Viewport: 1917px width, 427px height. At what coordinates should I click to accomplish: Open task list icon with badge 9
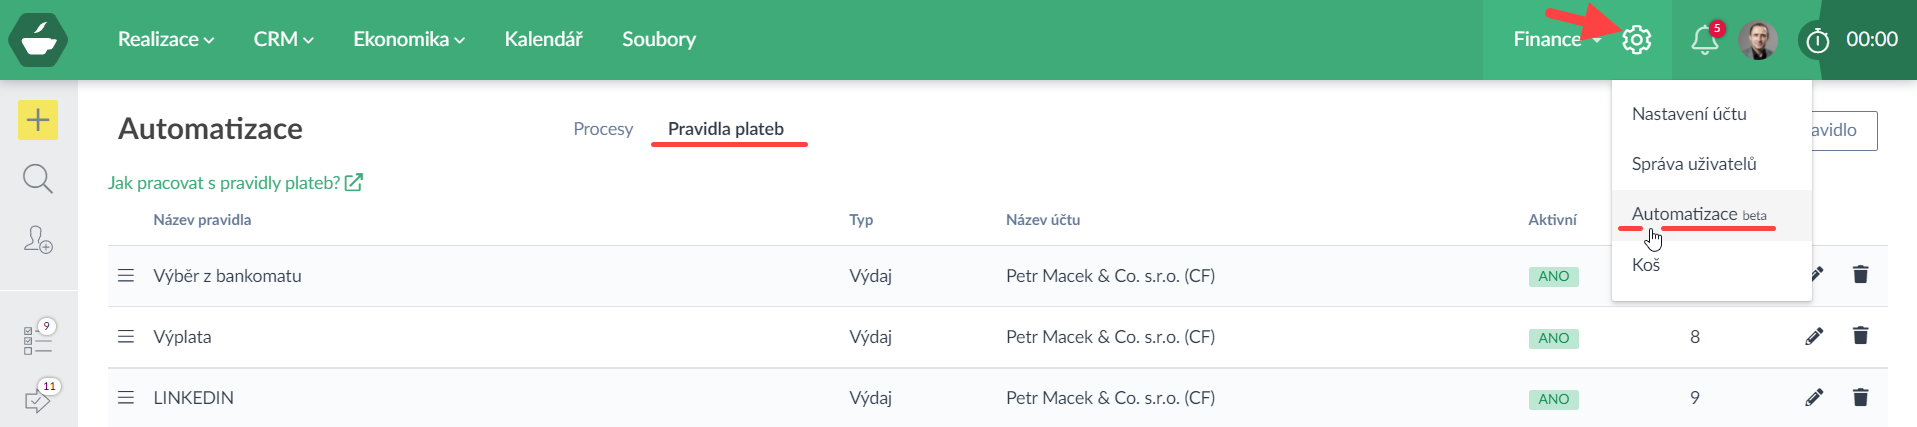[38, 340]
